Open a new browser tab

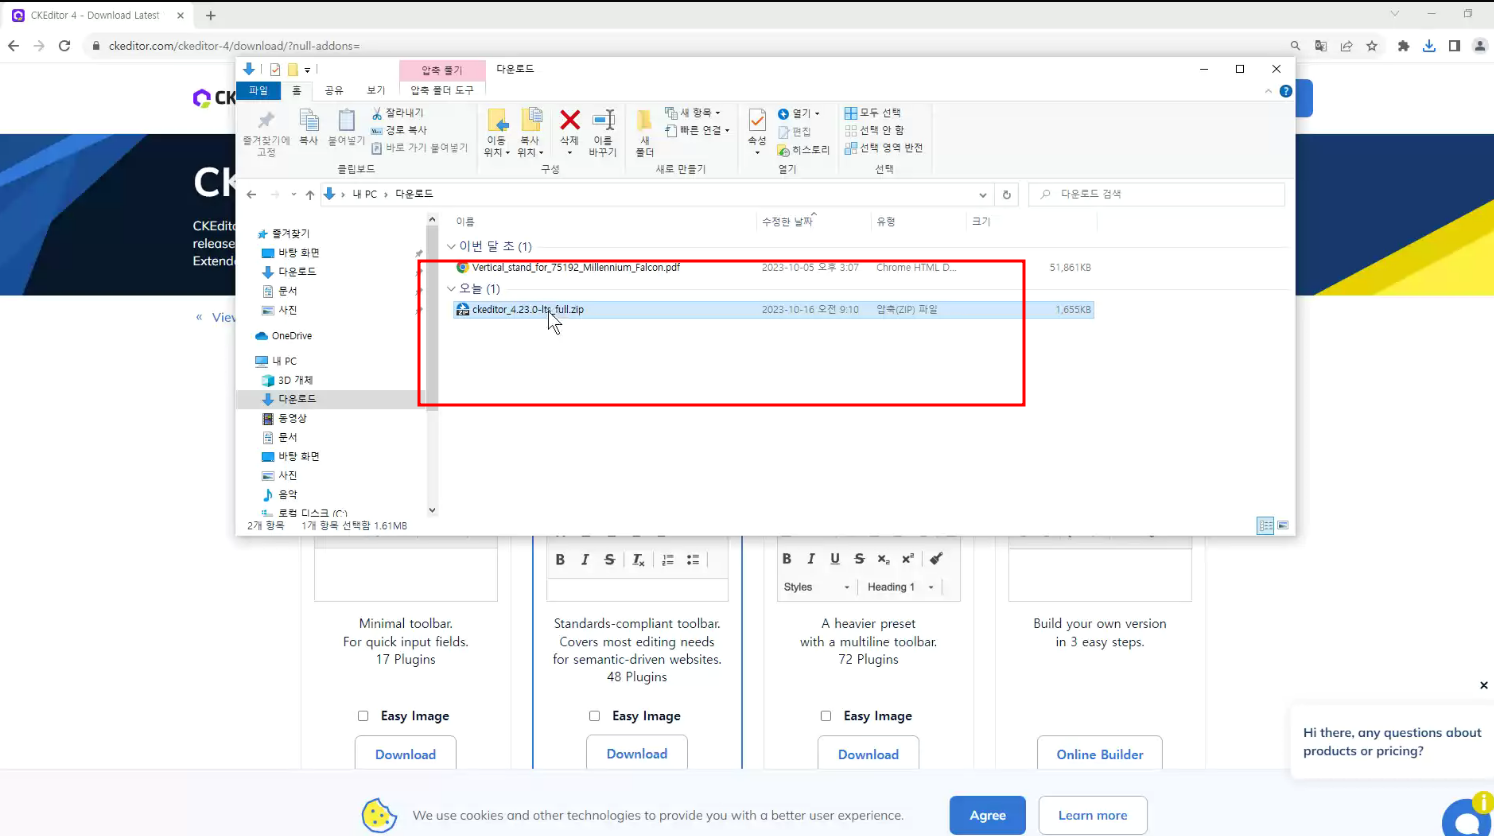click(211, 16)
